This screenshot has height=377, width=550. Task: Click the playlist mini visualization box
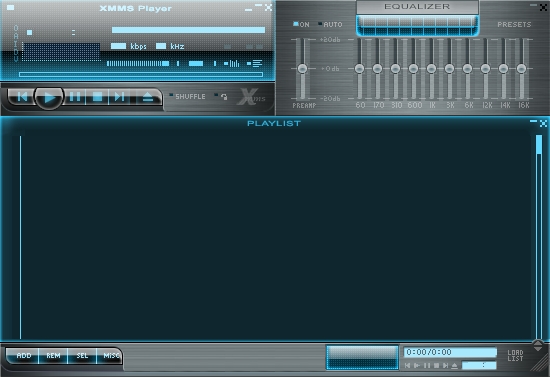362,357
